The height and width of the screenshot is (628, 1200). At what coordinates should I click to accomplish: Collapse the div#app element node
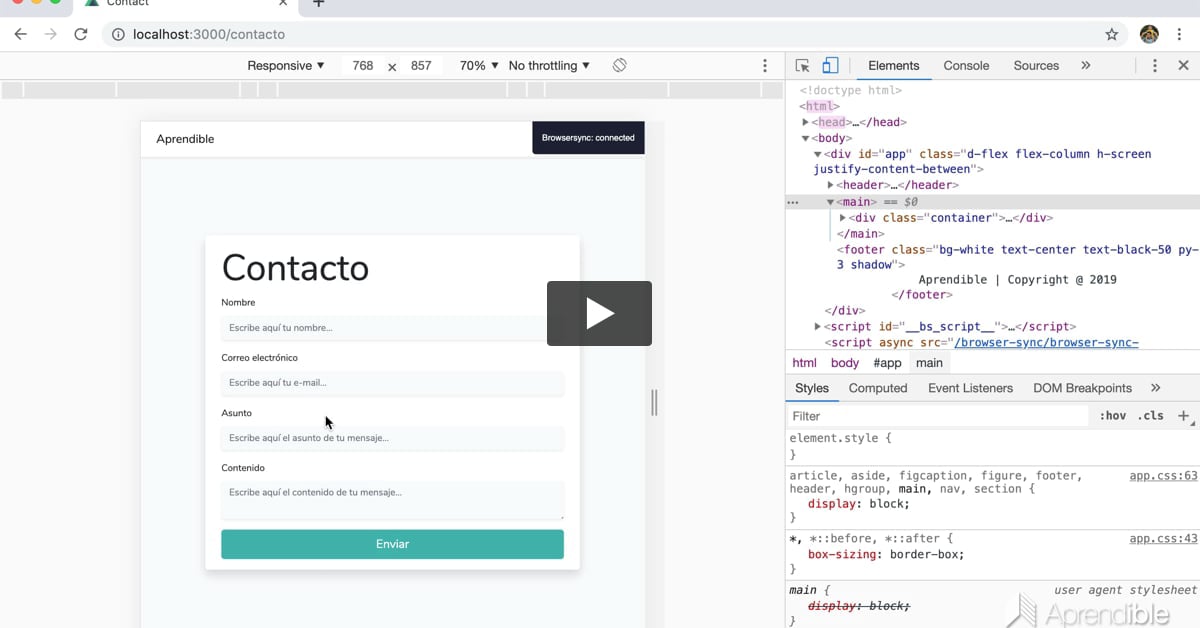pos(818,154)
